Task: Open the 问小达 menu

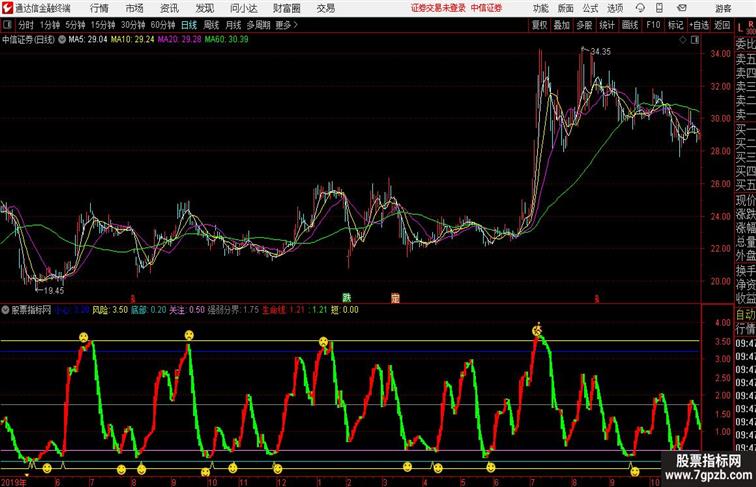Action: 243,8
